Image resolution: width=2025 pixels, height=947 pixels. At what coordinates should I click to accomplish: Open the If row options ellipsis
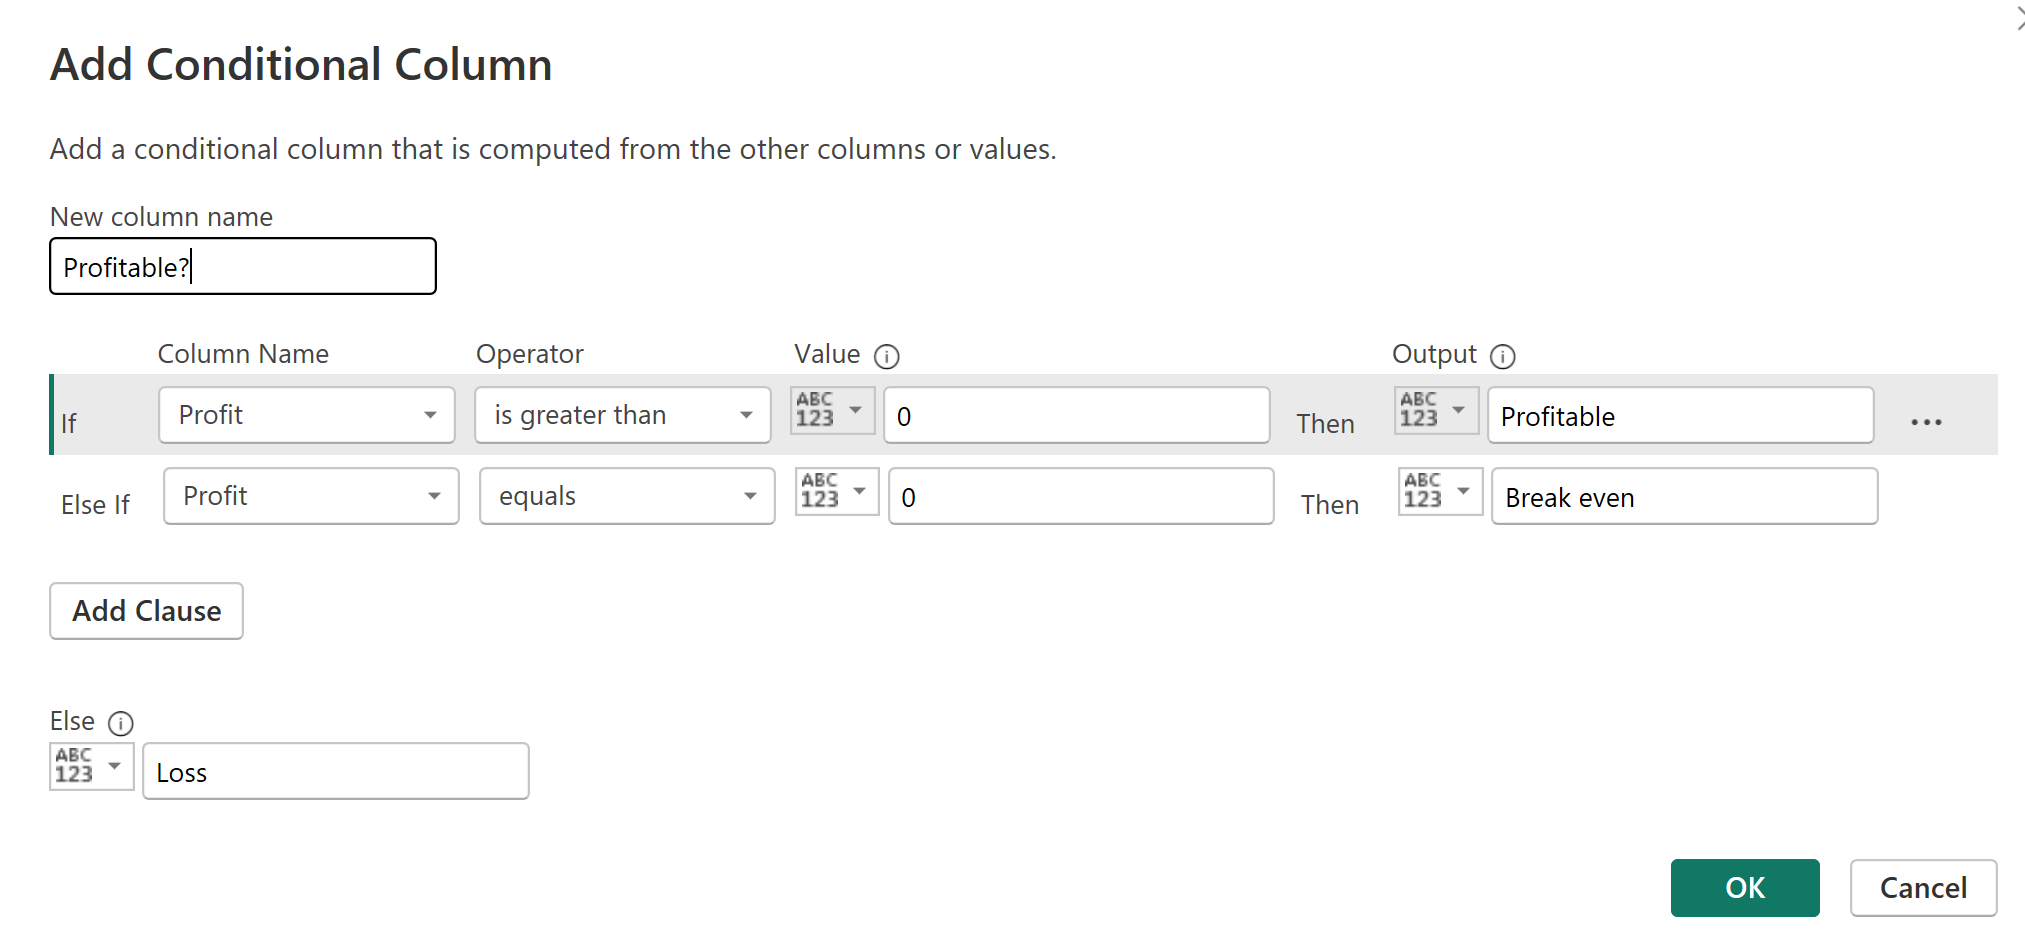pos(1925,422)
